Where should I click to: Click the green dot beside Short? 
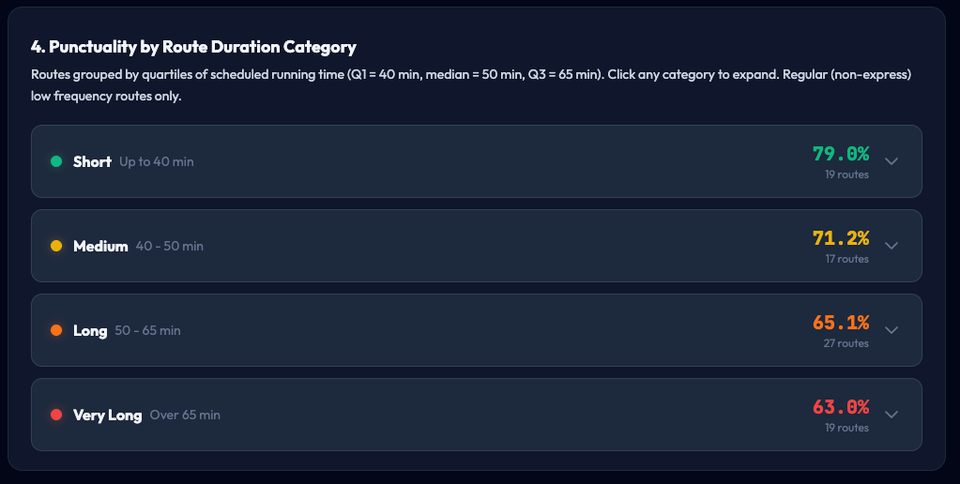(56, 161)
